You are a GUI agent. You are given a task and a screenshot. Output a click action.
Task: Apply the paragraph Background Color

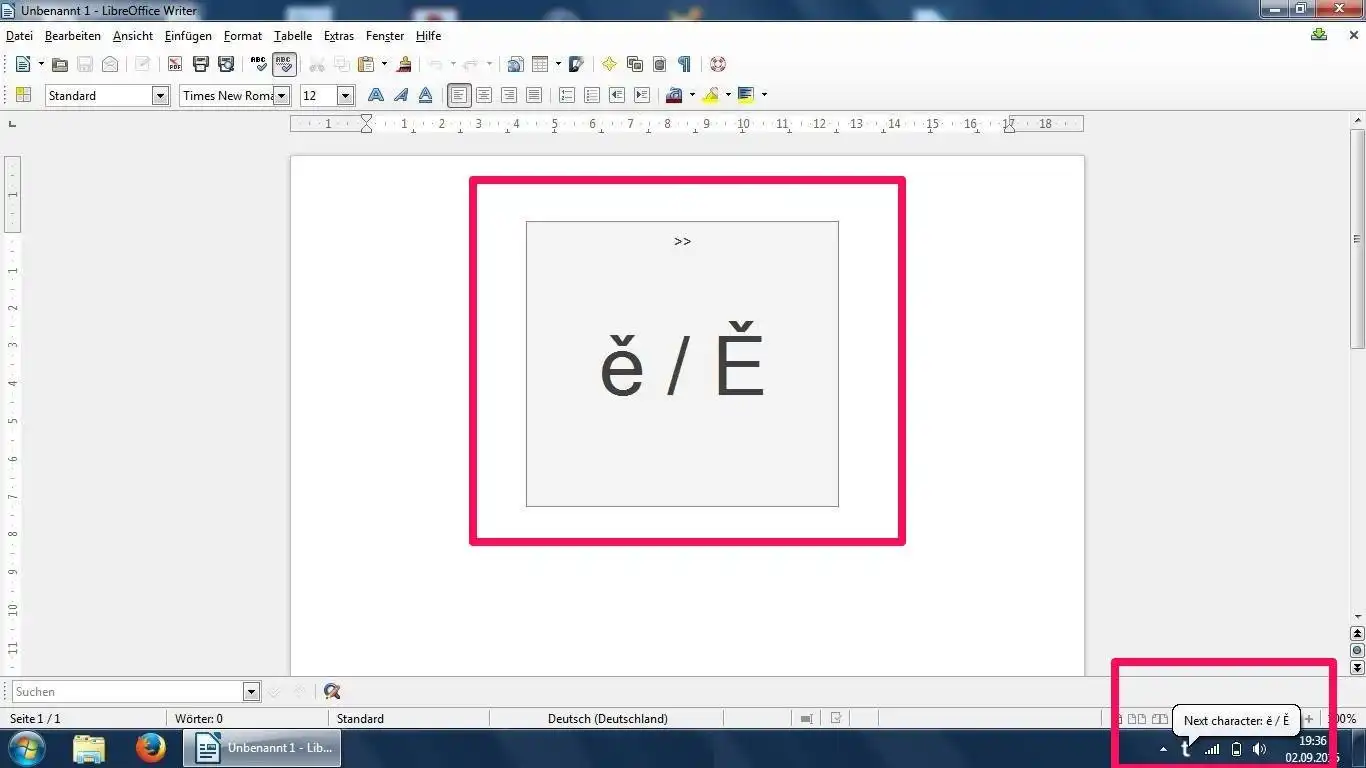(746, 95)
